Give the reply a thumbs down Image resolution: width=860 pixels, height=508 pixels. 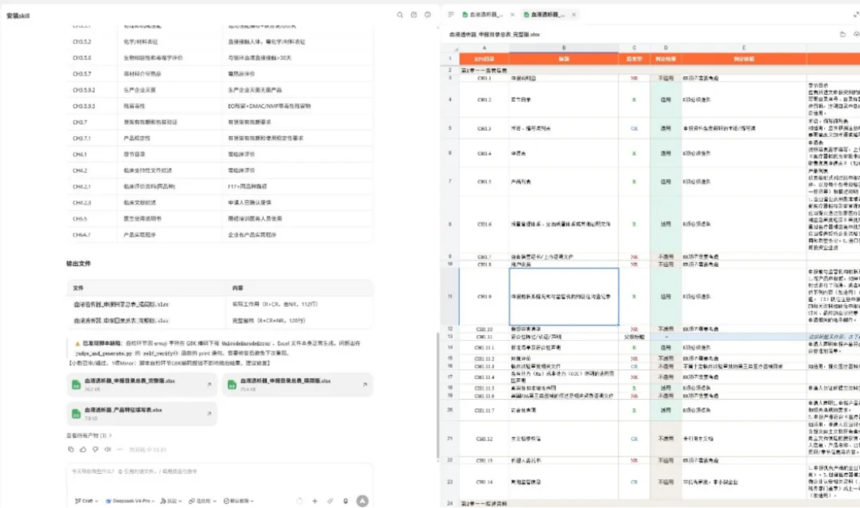[95, 449]
